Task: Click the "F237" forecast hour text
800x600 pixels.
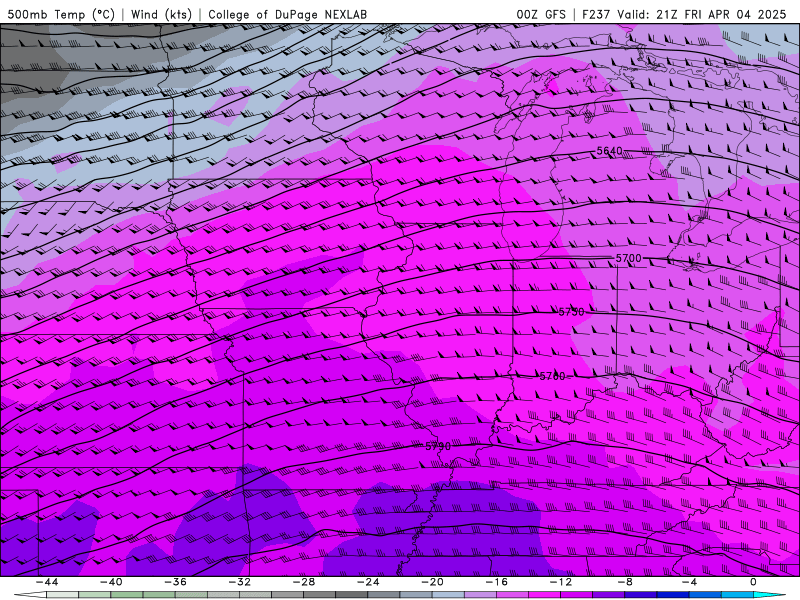Action: pos(596,14)
